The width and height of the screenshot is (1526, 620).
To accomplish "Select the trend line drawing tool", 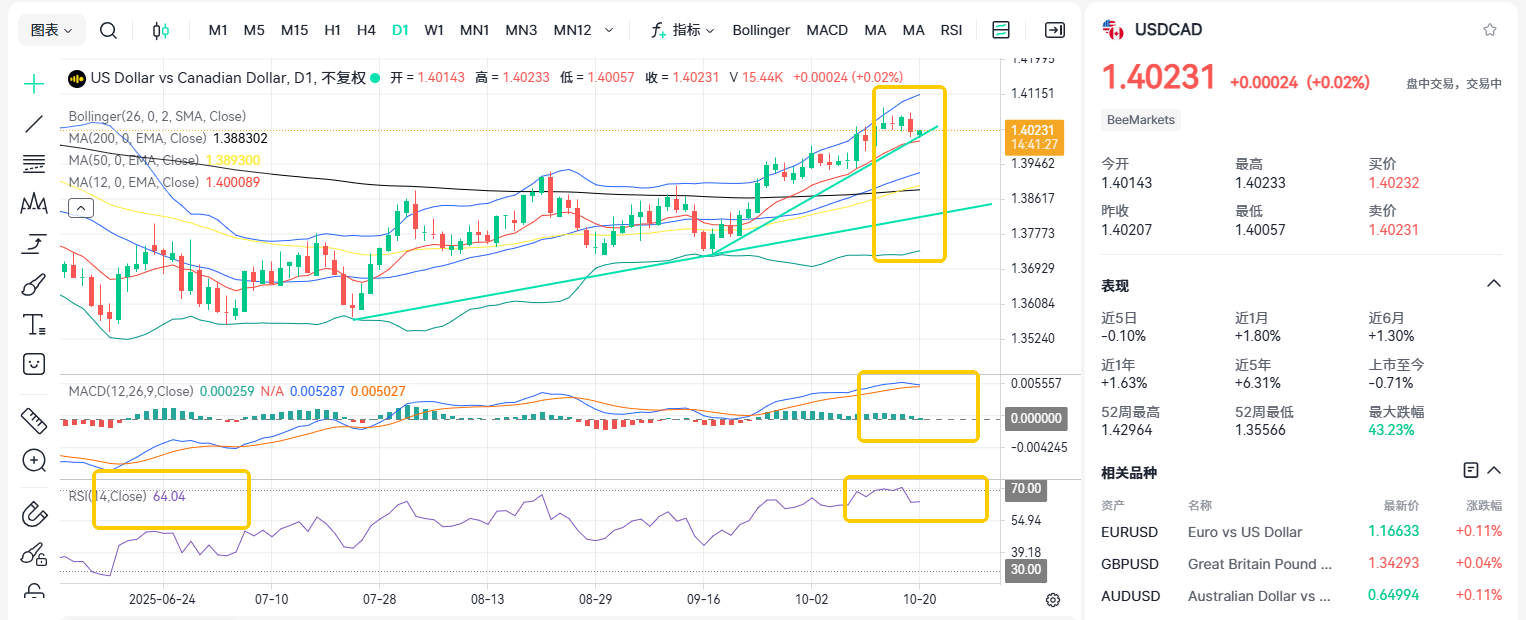I will [x=34, y=124].
